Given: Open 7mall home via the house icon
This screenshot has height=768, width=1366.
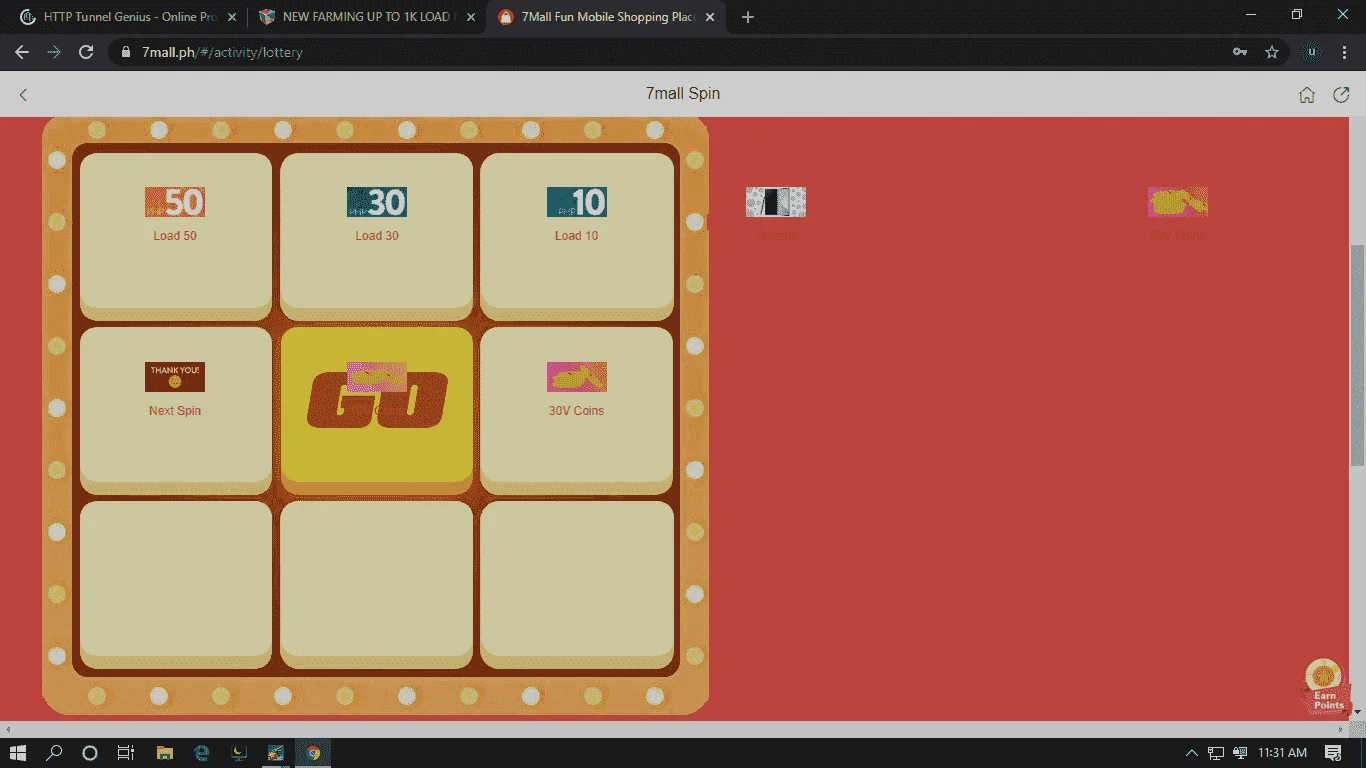Looking at the screenshot, I should tap(1307, 95).
